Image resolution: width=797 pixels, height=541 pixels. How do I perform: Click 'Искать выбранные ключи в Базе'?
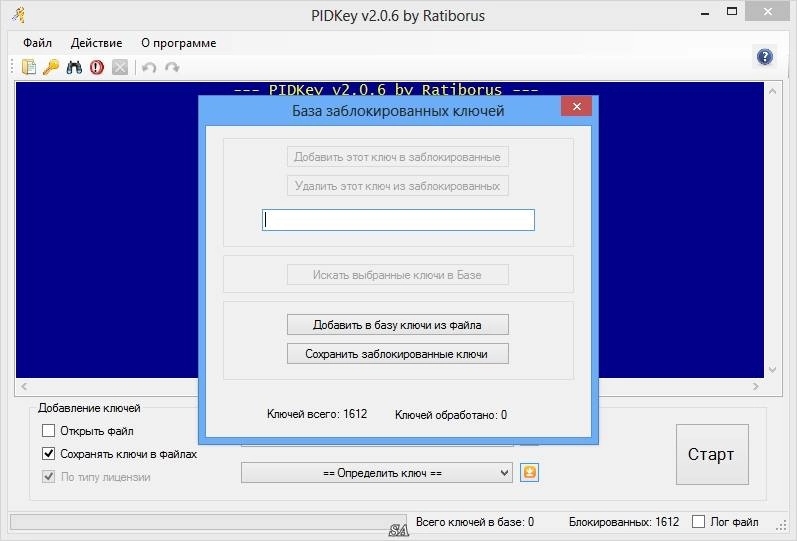tap(397, 275)
